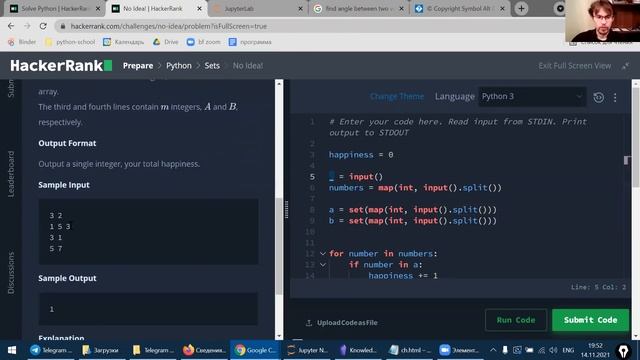Click the python-school bookmark folder
640x360 pixels.
click(70, 42)
